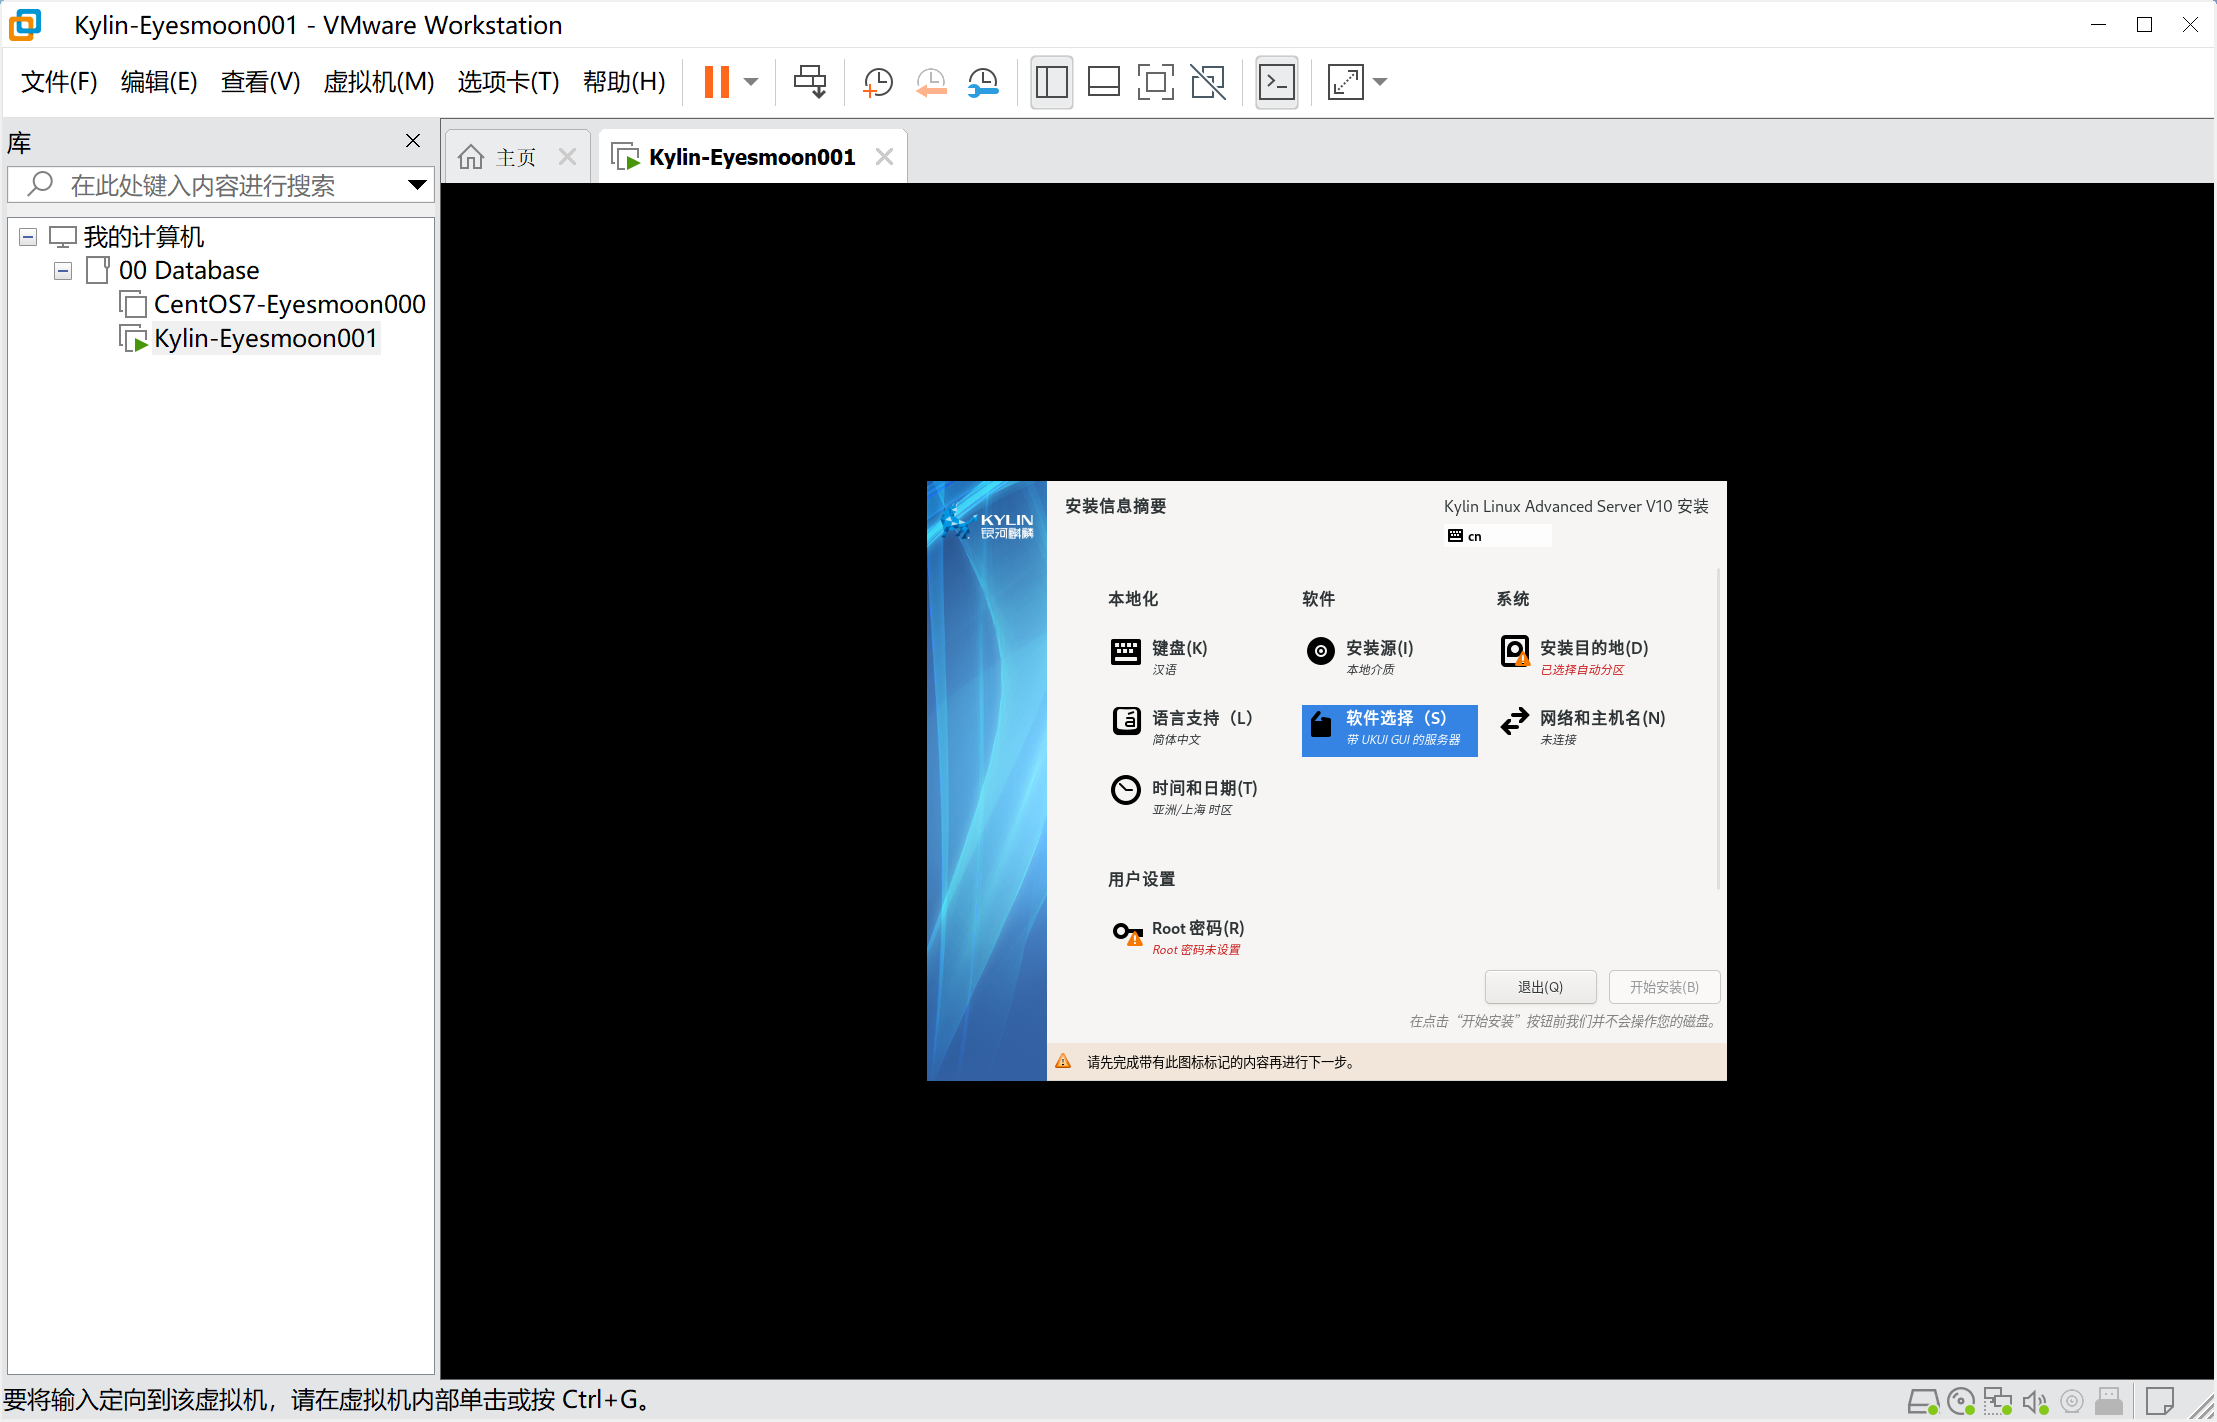Click the network adapter status icon
Viewport: 2217px width, 1422px height.
[1998, 1402]
